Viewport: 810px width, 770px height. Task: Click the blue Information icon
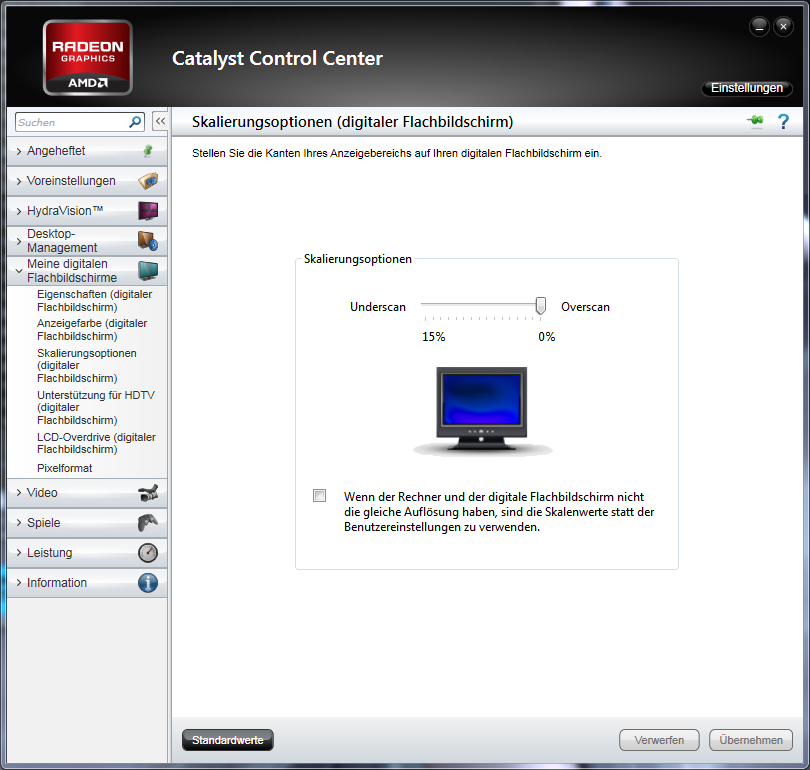(x=148, y=583)
